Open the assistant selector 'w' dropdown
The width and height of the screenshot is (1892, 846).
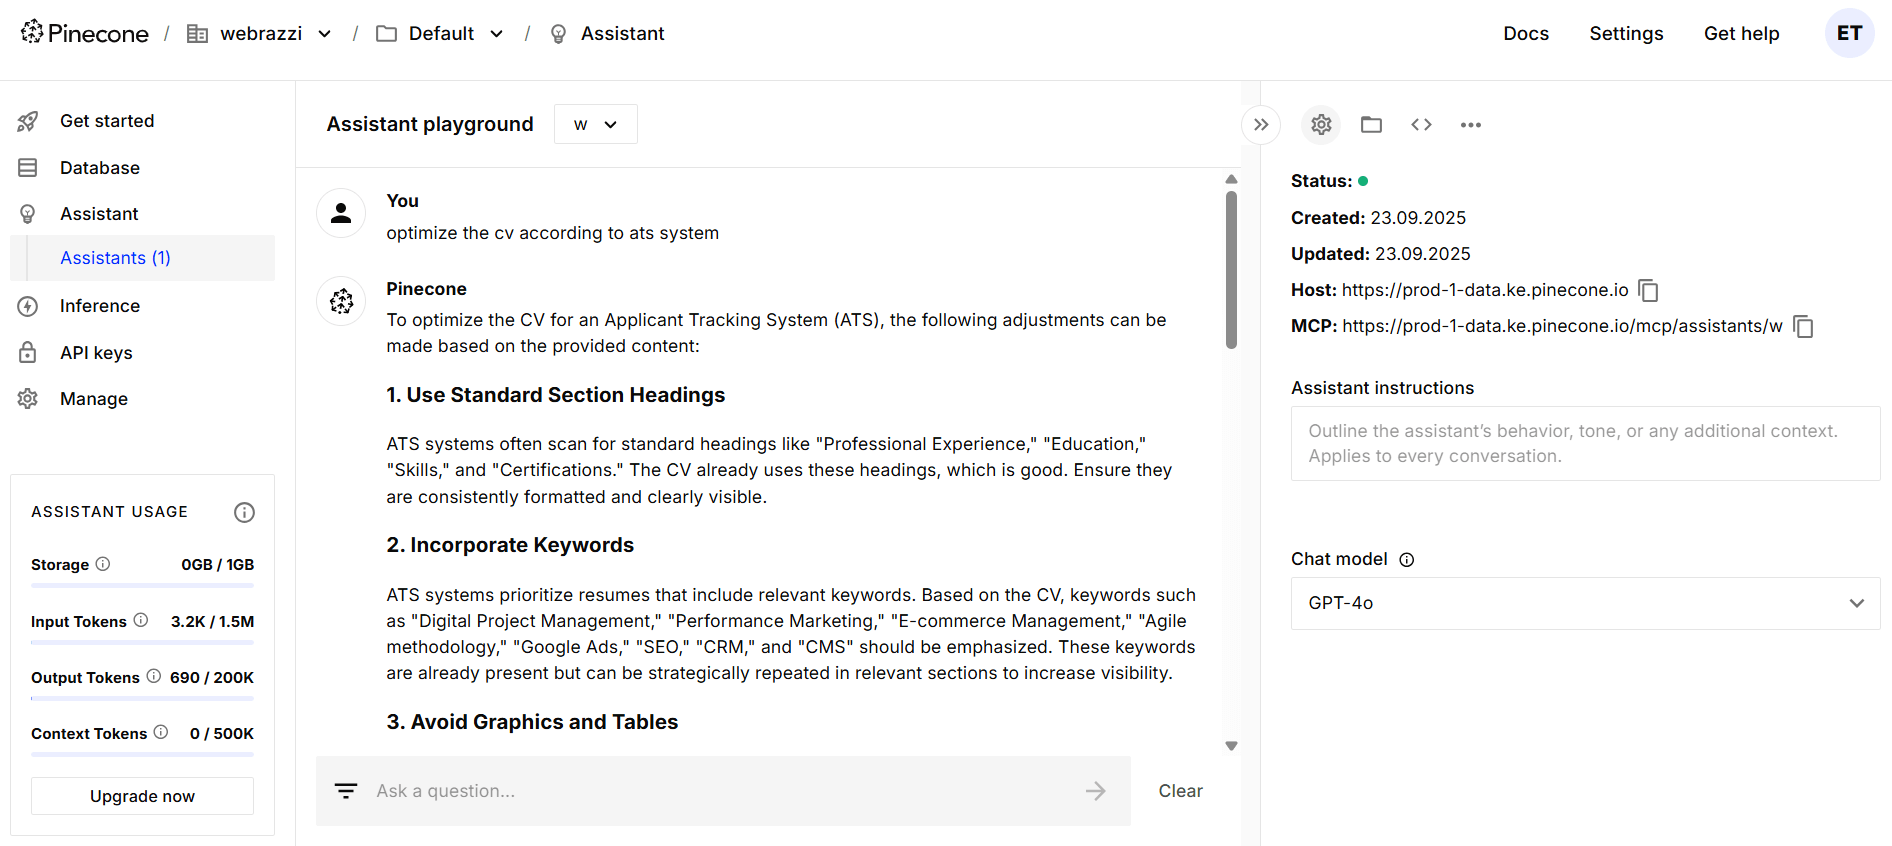coord(595,125)
